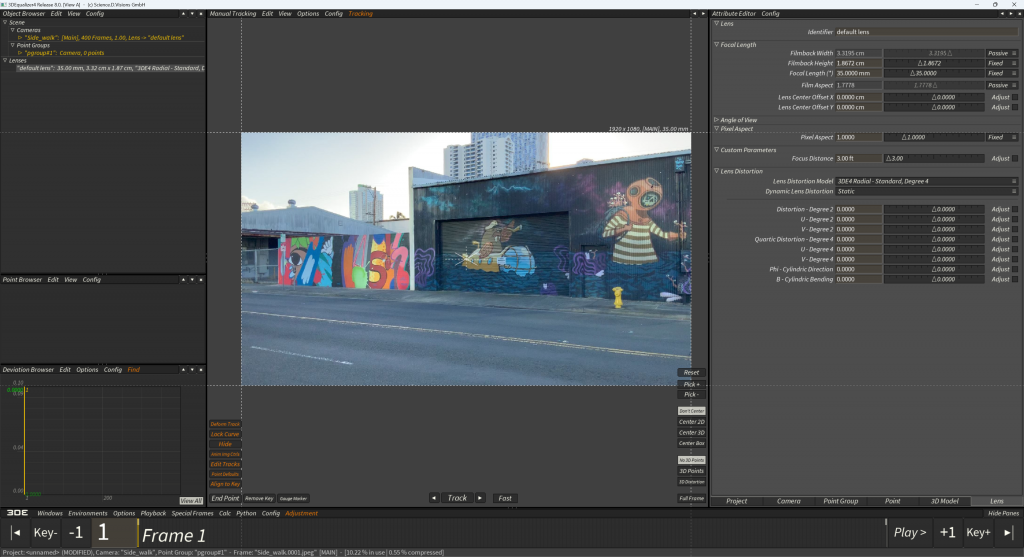Enable Adjust checkbox for Quartic Distortion - Degree 4
1024x557 pixels.
pyautogui.click(x=1014, y=239)
